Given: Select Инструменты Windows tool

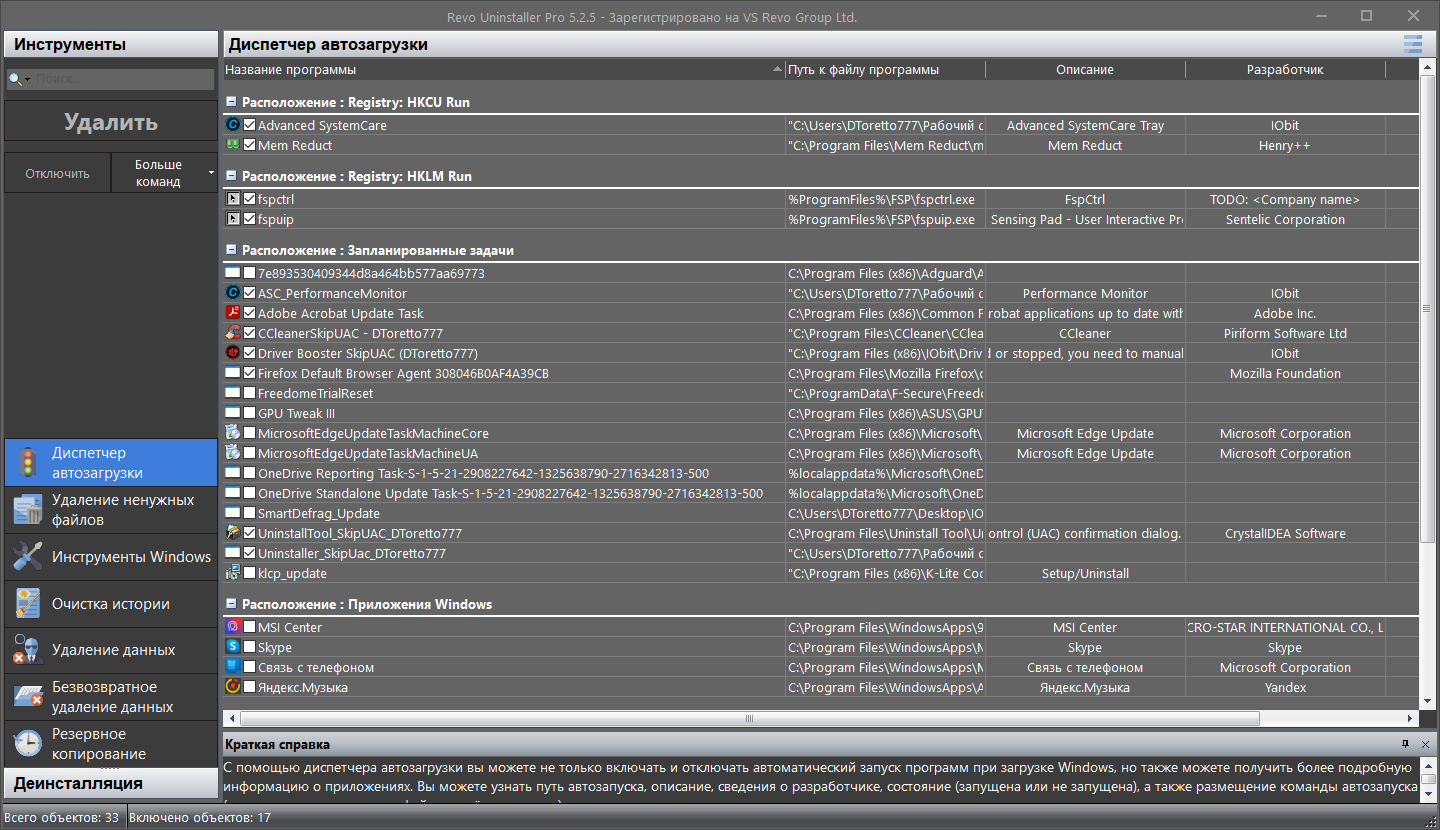Looking at the screenshot, I should click(111, 557).
